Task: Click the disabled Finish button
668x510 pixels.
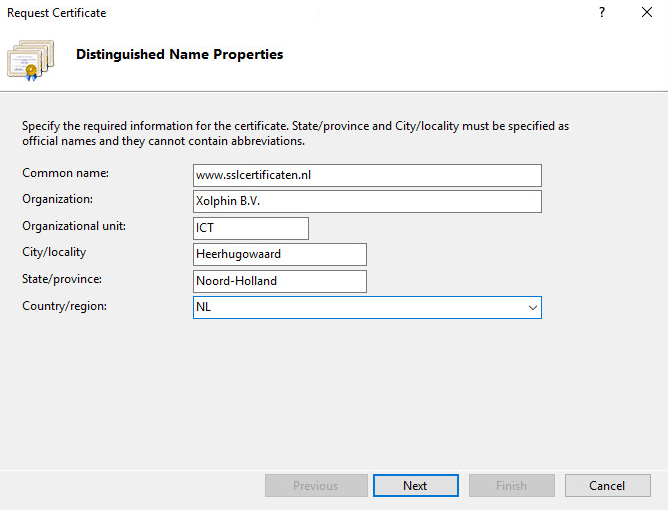Action: (511, 486)
